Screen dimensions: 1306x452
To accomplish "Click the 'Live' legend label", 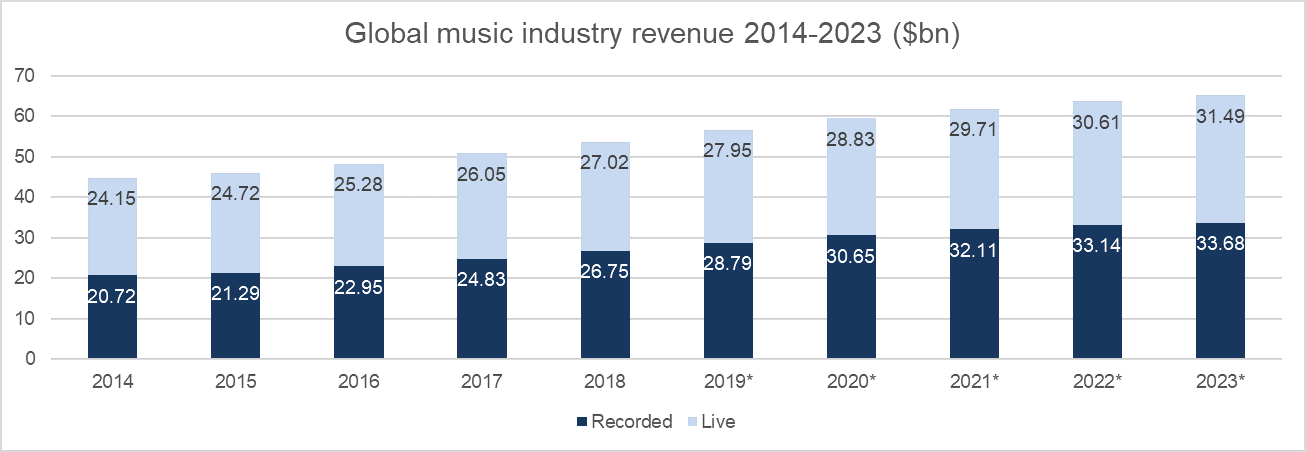I will tap(718, 422).
